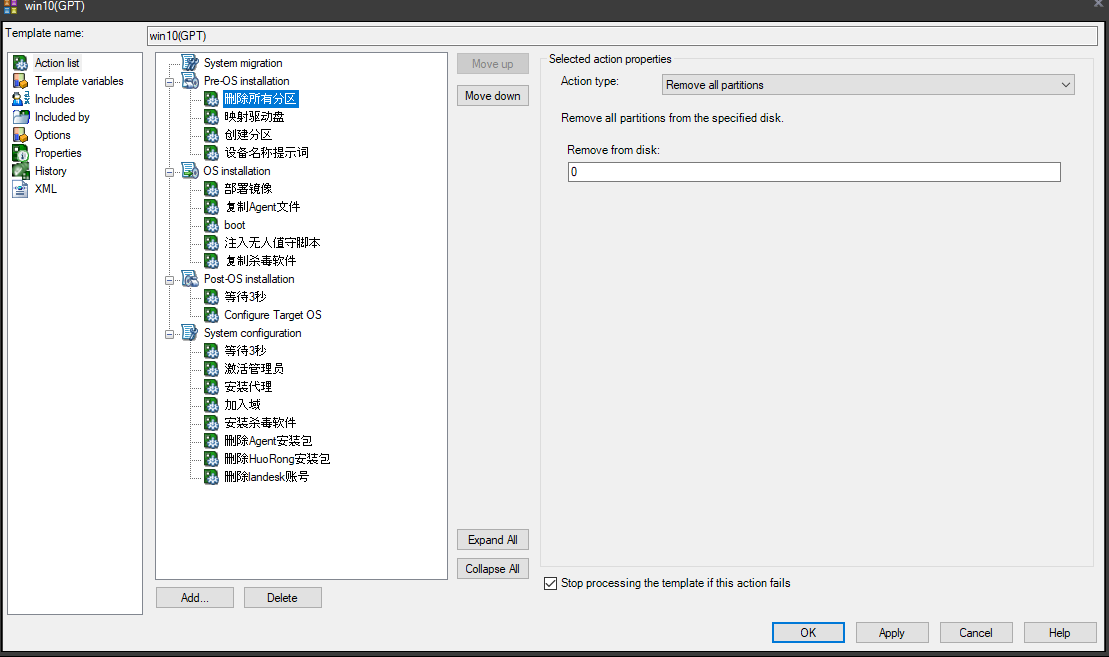1109x657 pixels.
Task: Open the Action type dropdown
Action: coord(868,85)
